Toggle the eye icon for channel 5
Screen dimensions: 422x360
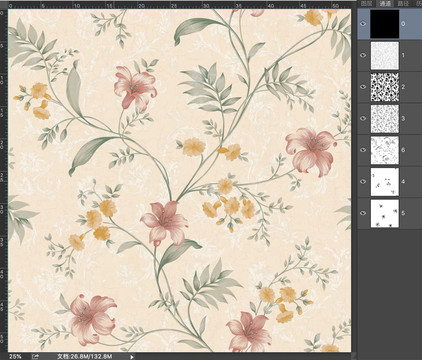(363, 213)
